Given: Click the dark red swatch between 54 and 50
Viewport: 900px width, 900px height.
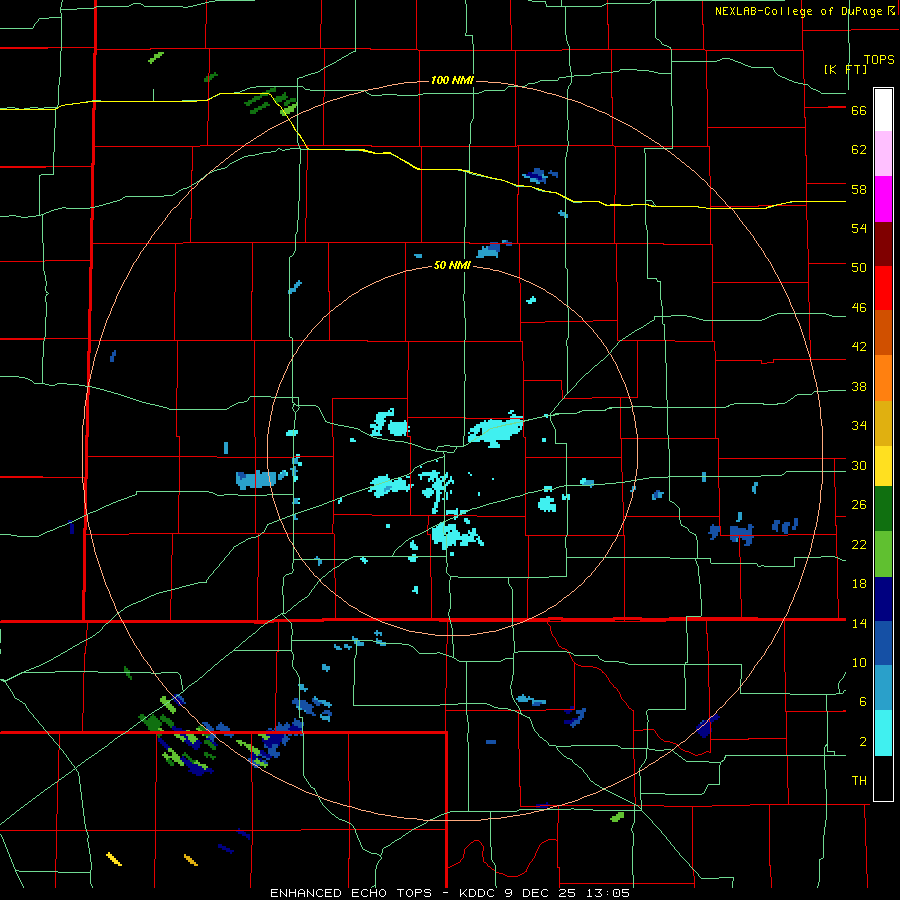Looking at the screenshot, I should point(883,244).
